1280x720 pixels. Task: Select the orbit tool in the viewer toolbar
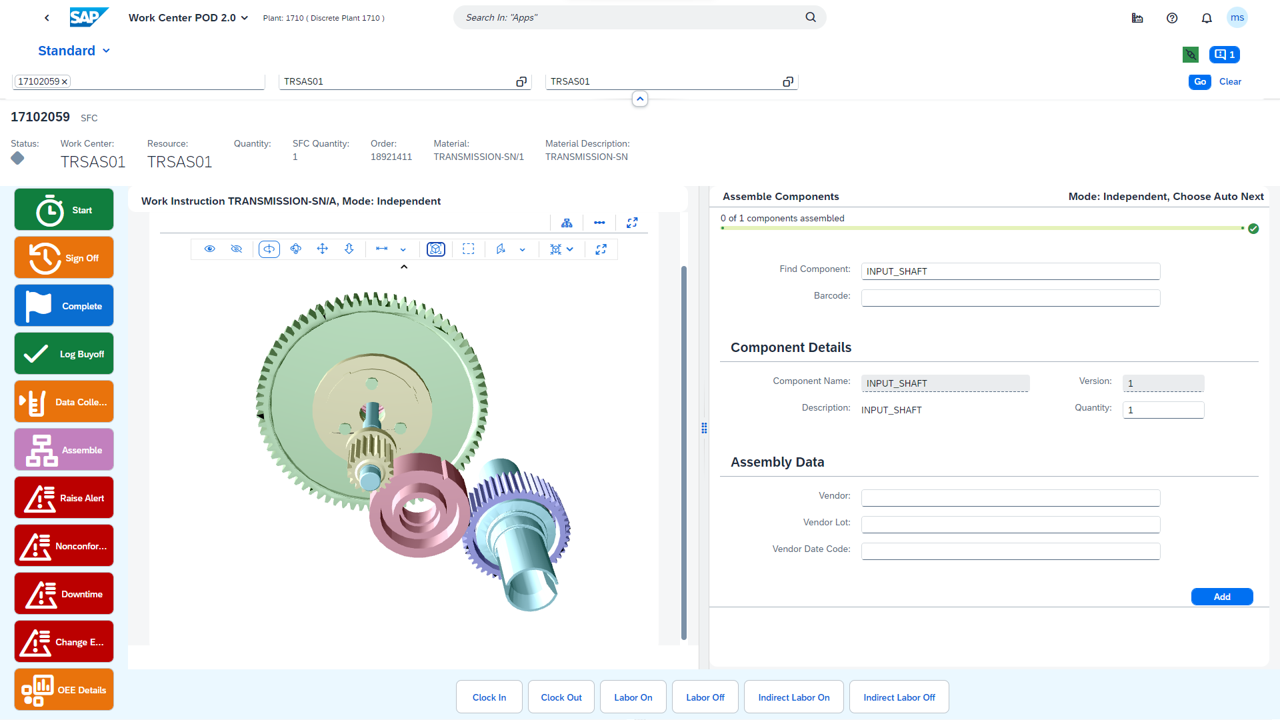coord(296,249)
